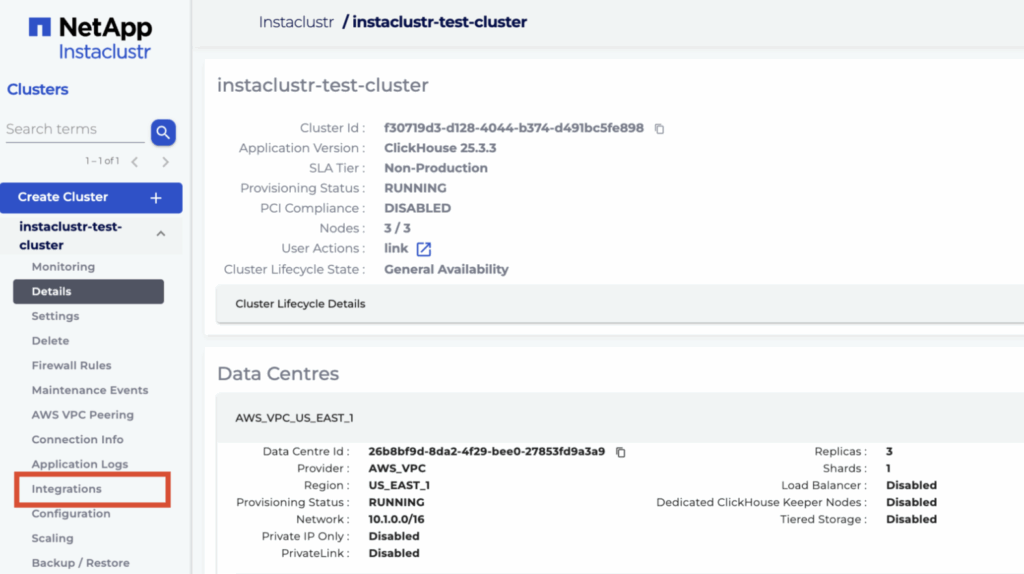The height and width of the screenshot is (574, 1024).
Task: Expand the Cluster Lifecycle Details section
Action: (x=300, y=304)
